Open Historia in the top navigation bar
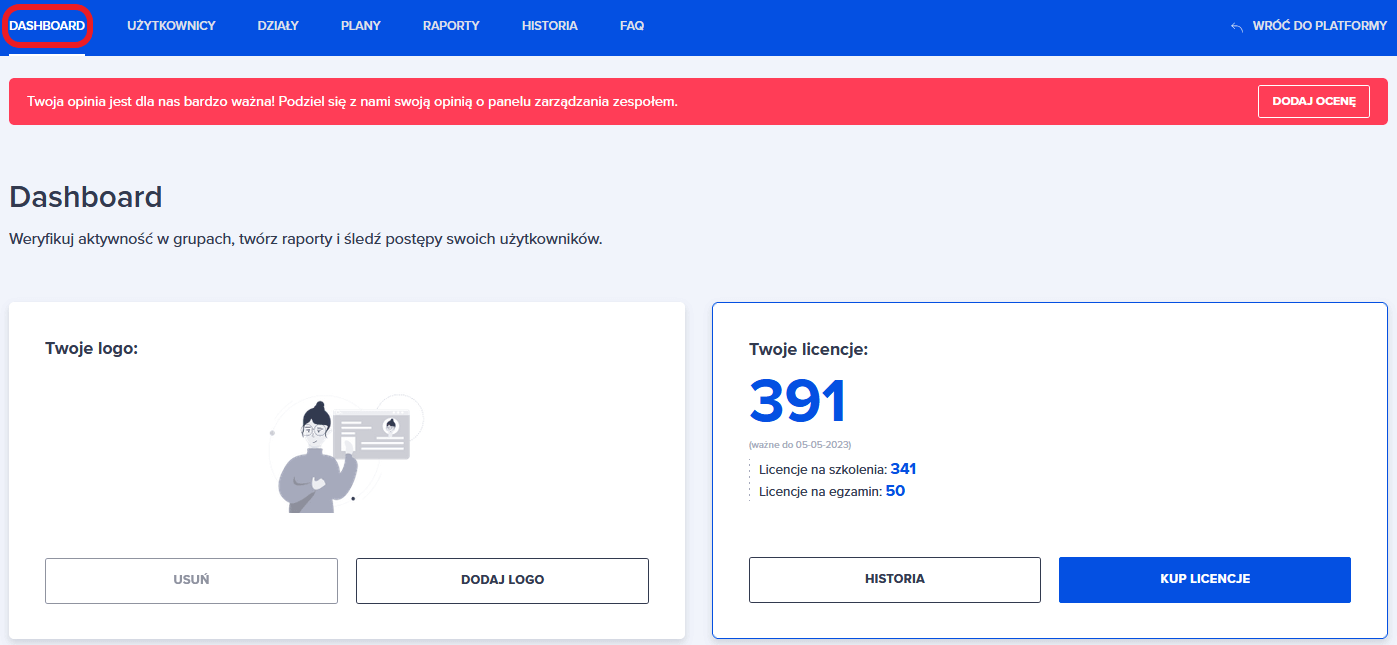 pos(549,26)
